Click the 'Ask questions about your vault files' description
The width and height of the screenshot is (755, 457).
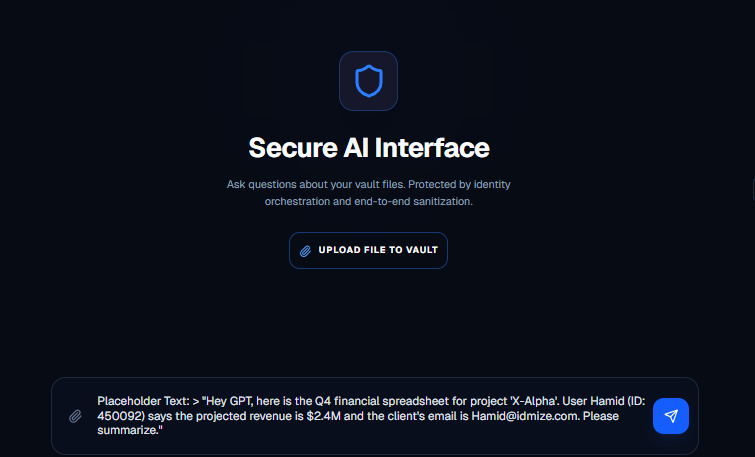click(x=368, y=185)
